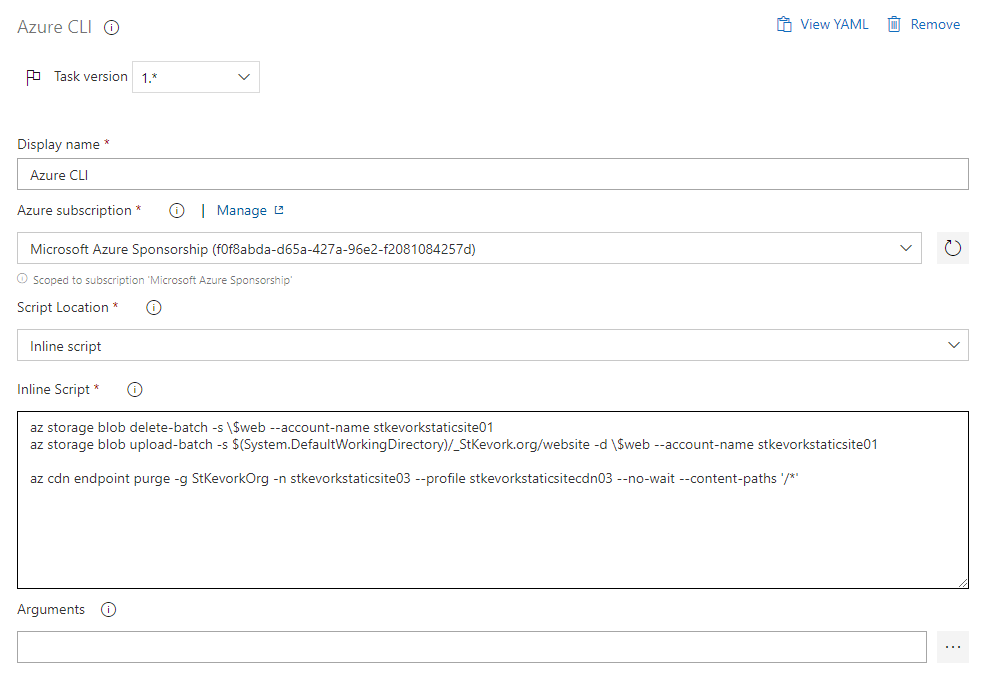Open the Arguments ellipsis button
The width and height of the screenshot is (981, 677).
click(952, 647)
